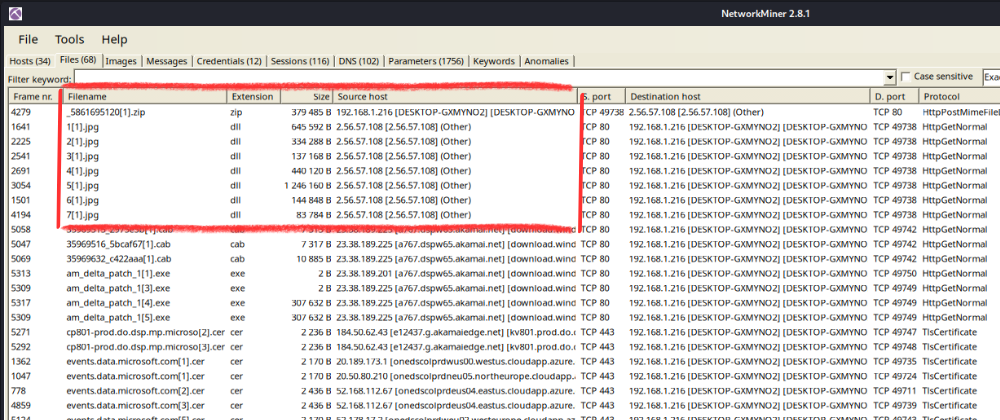
Task: Select file 35969632_c422aaa[1].cab
Action: [x=119, y=259]
